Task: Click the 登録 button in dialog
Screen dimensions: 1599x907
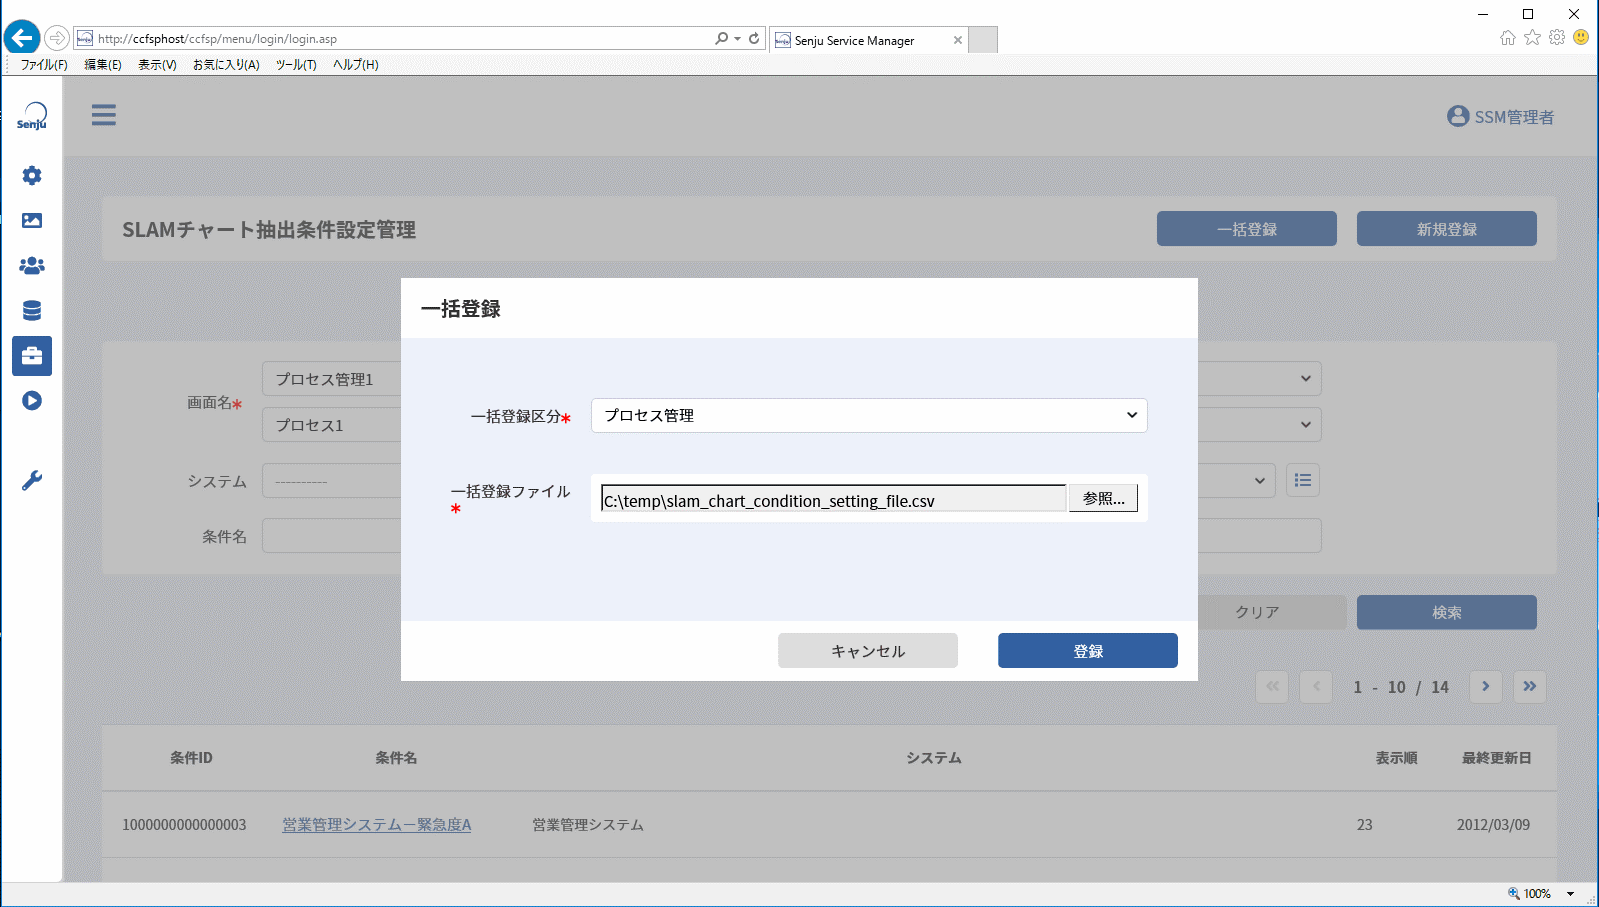Action: coord(1088,650)
